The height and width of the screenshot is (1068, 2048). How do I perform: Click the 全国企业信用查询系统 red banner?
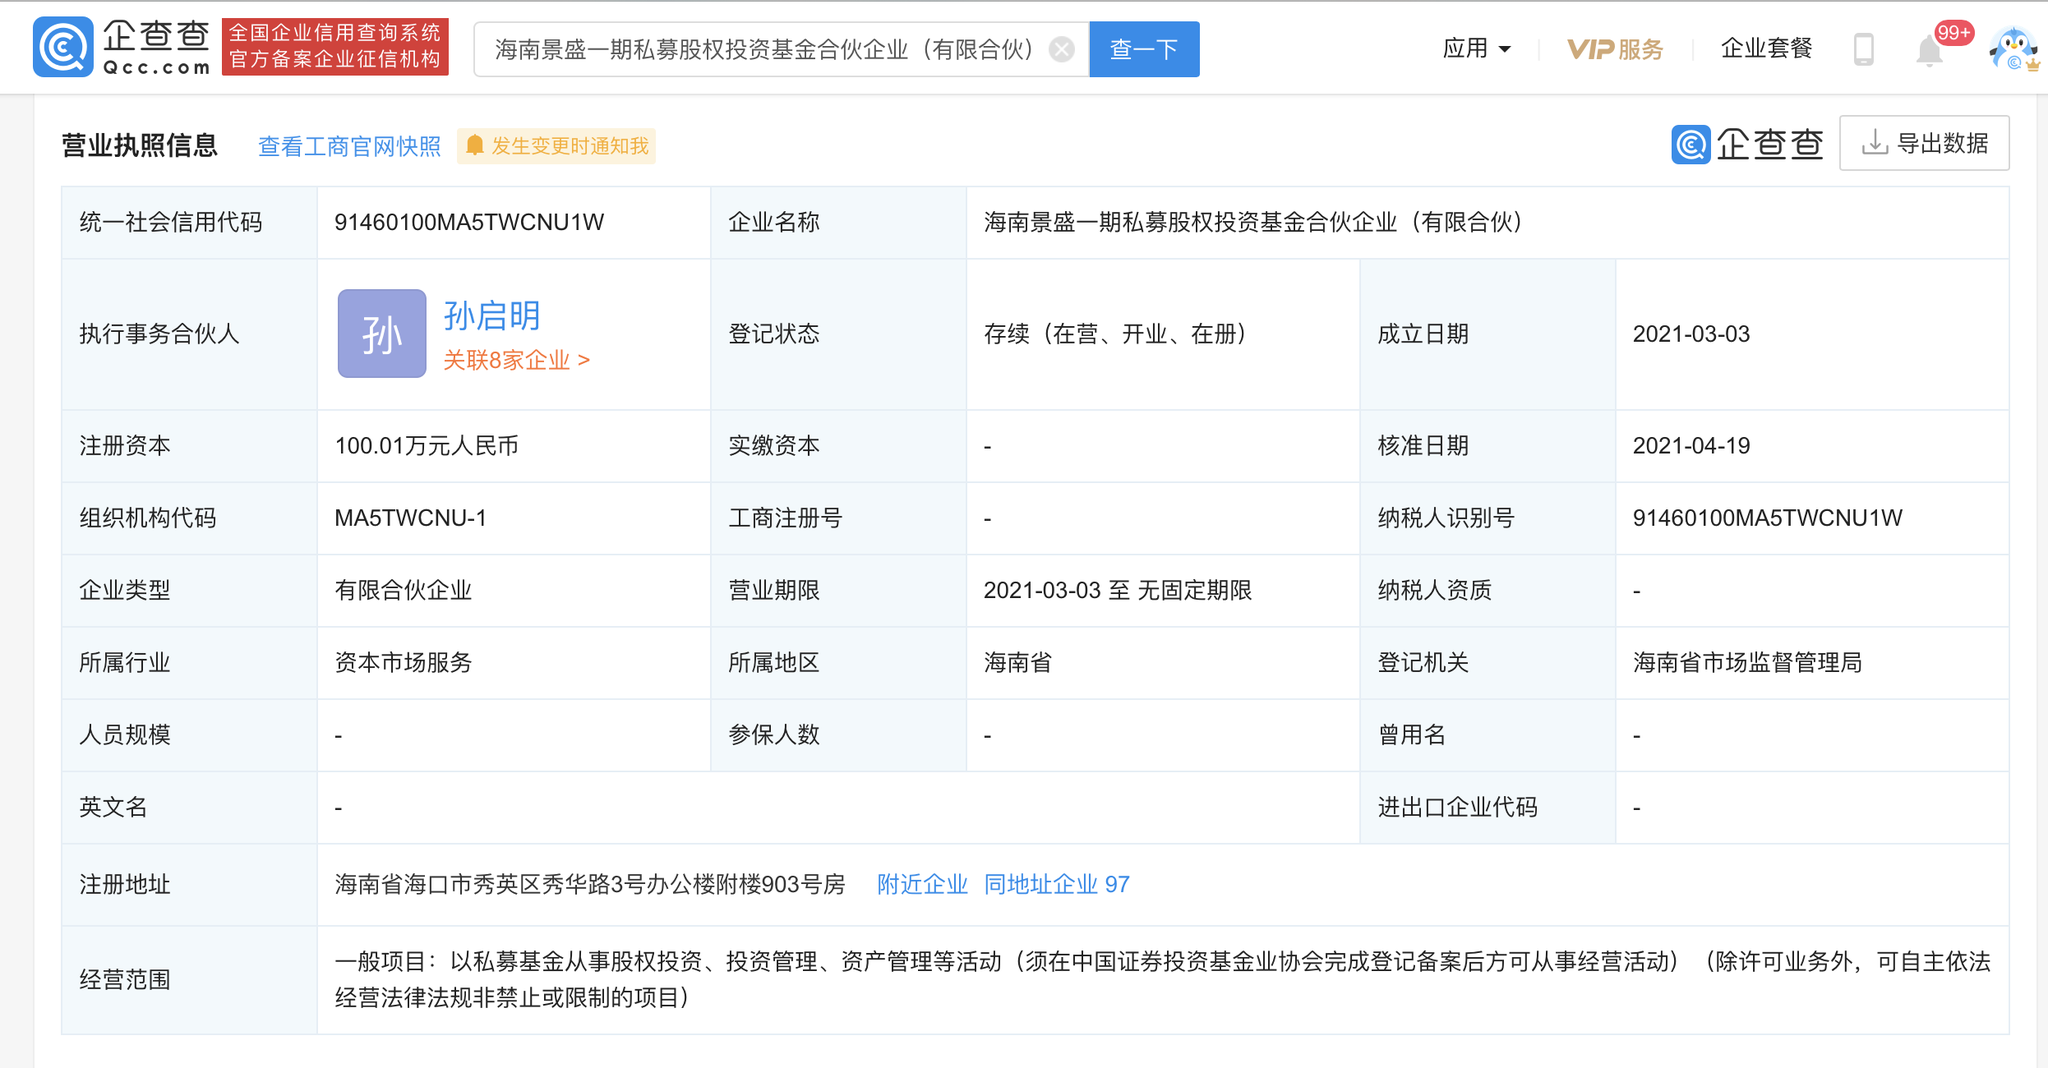point(335,46)
